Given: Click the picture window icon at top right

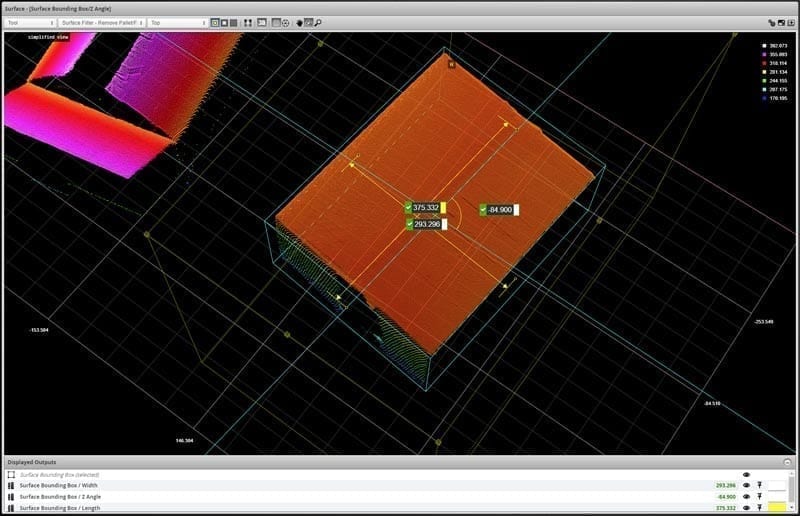Looking at the screenshot, I should pos(781,22).
